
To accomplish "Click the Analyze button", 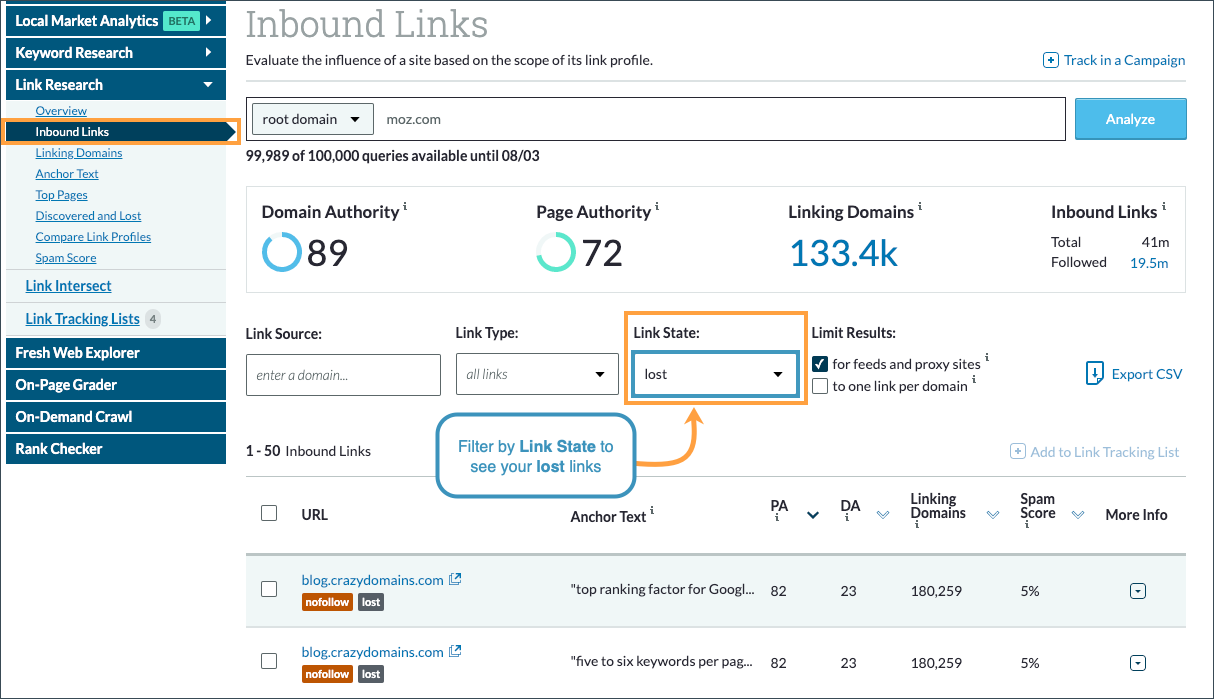I will (x=1130, y=118).
